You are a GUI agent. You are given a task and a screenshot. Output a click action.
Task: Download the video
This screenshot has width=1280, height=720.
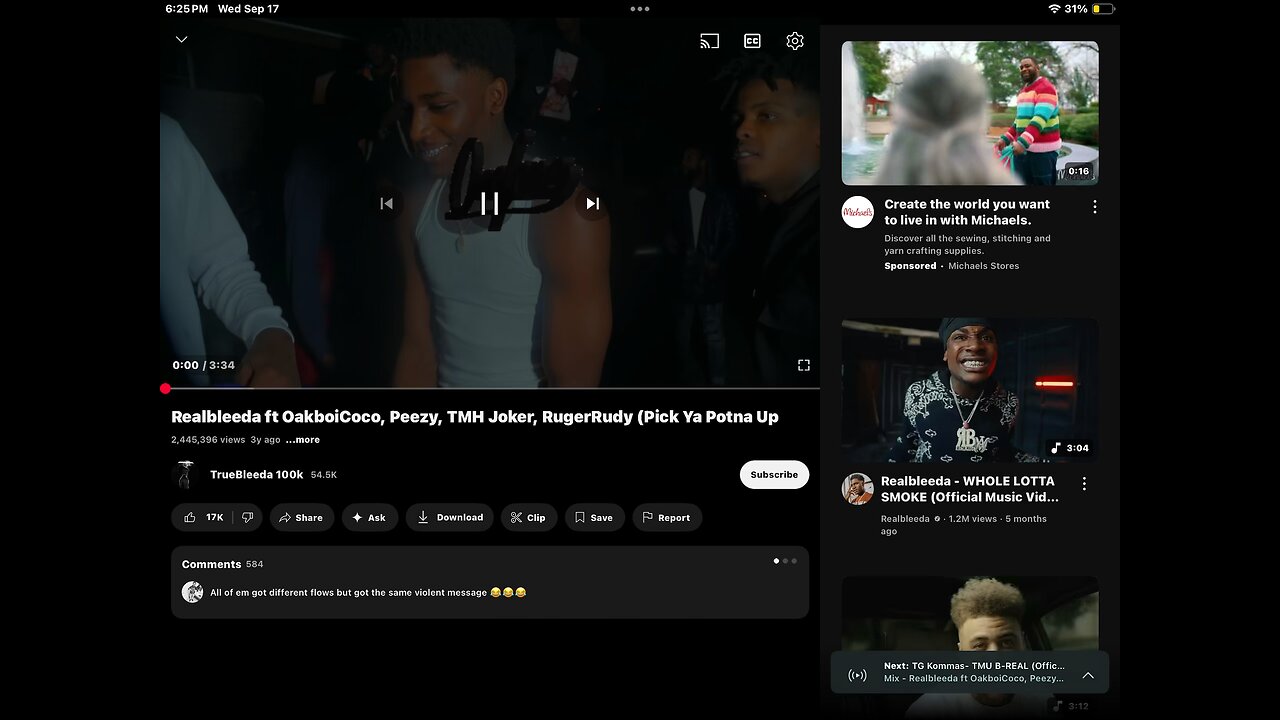click(450, 518)
